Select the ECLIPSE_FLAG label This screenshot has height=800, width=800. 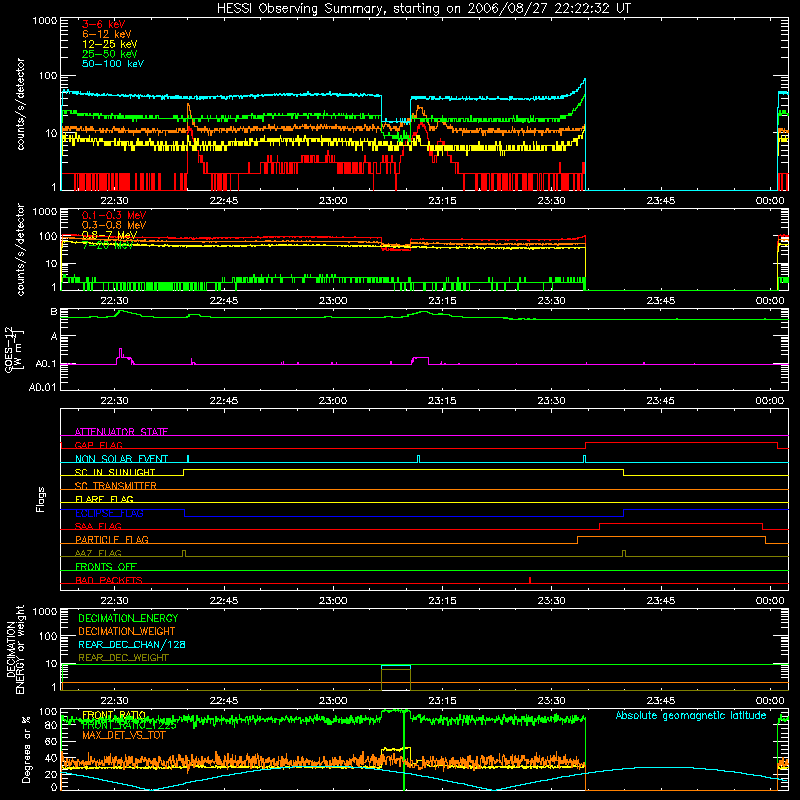[x=109, y=513]
